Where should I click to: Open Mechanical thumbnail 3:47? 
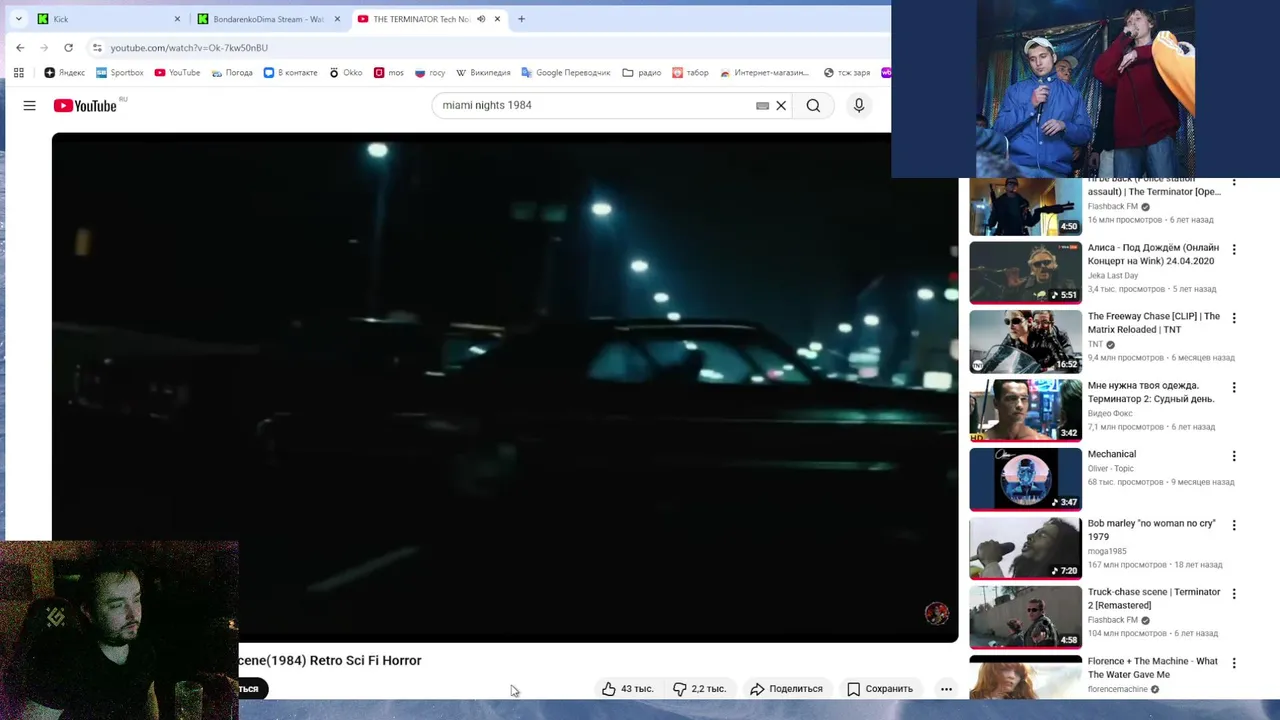click(x=1025, y=479)
